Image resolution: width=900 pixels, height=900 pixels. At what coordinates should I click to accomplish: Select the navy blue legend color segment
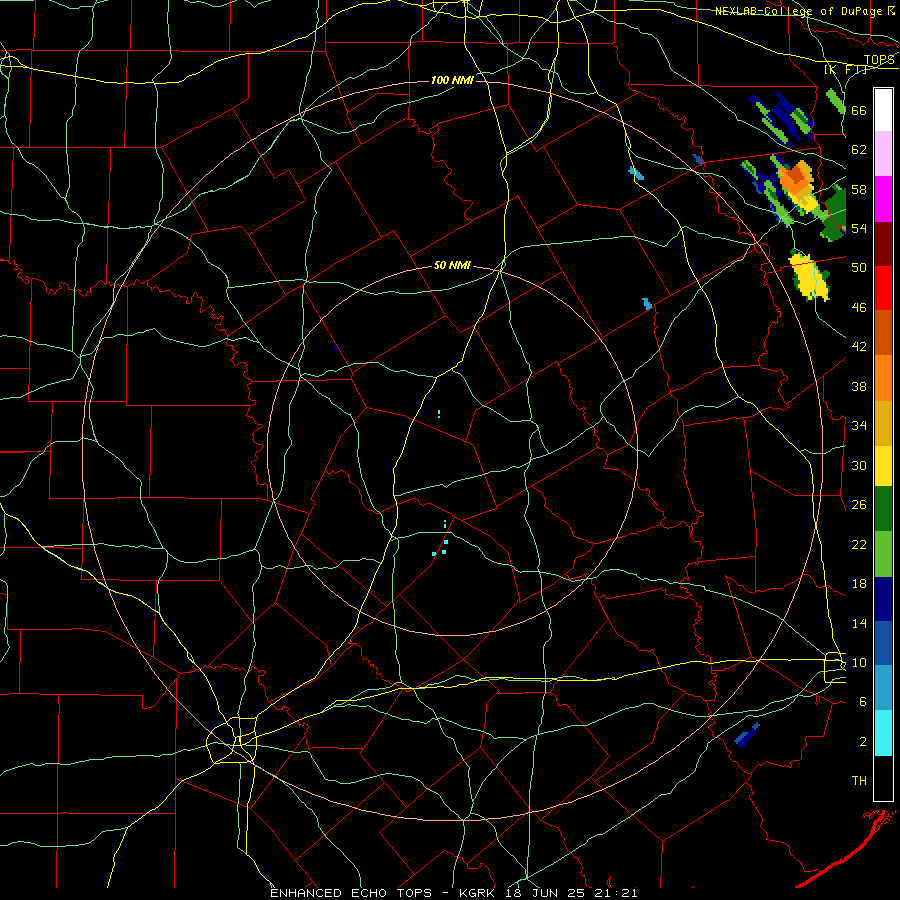(883, 599)
